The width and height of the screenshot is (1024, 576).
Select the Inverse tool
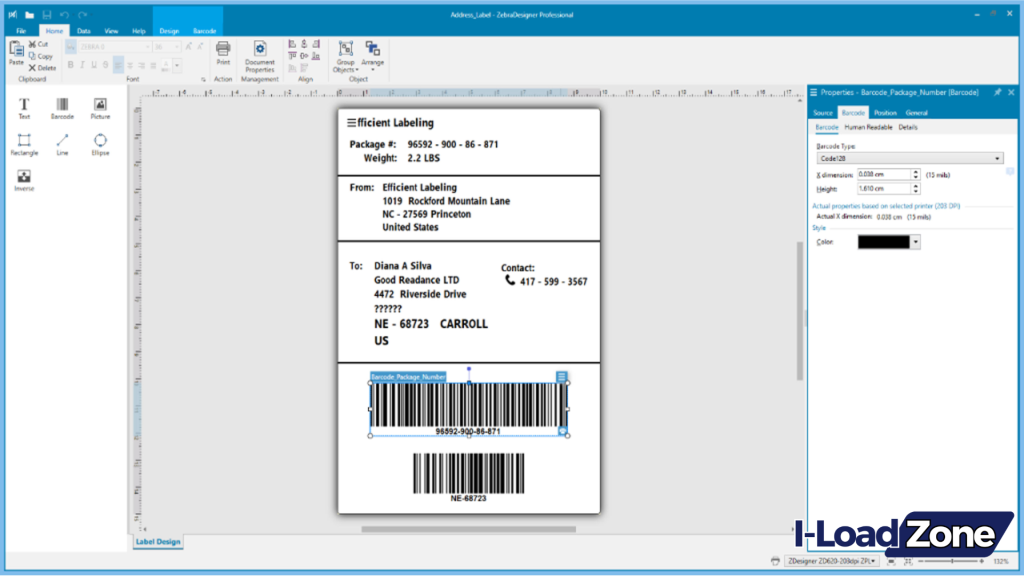coord(24,180)
